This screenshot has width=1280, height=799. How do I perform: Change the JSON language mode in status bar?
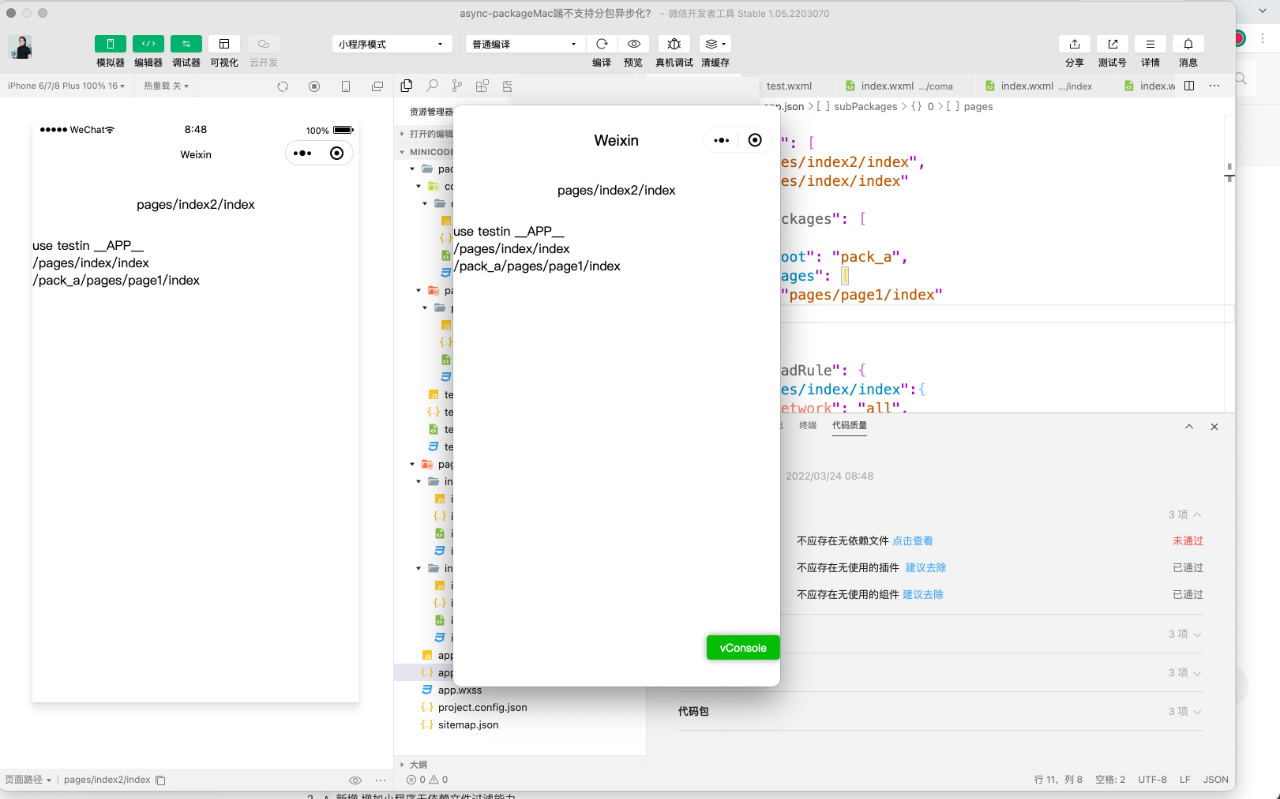[1215, 780]
